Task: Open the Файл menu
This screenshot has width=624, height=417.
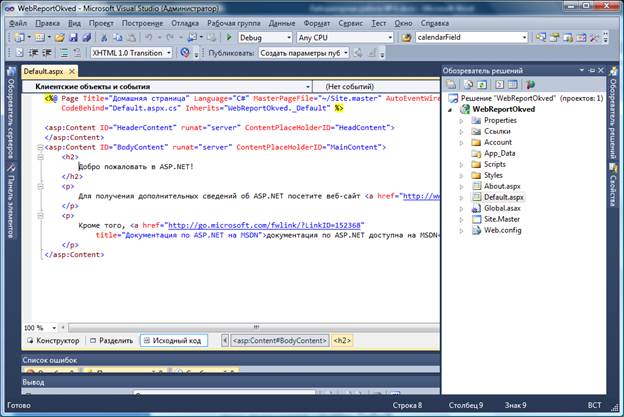Action: click(18, 23)
